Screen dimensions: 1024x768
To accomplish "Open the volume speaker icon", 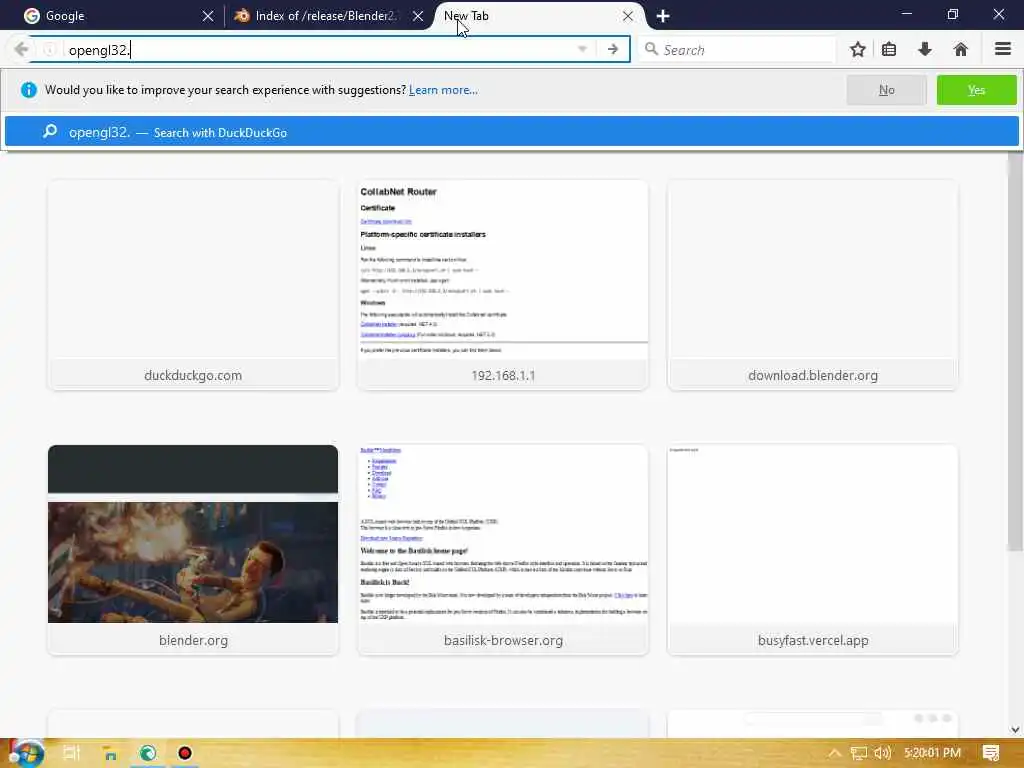I will (x=883, y=753).
